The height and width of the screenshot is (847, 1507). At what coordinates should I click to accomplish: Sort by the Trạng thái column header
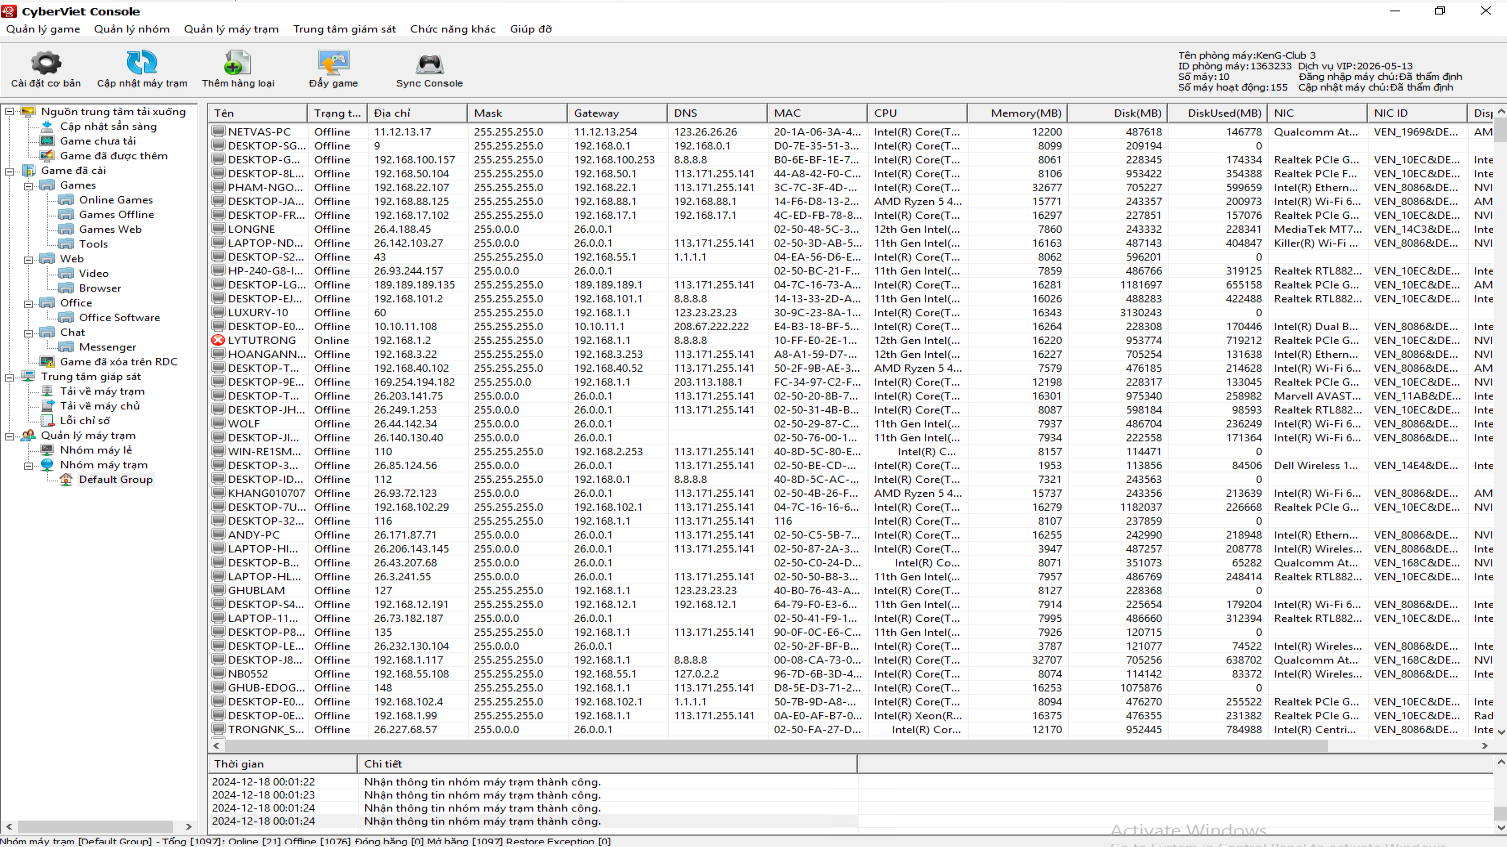tap(337, 113)
